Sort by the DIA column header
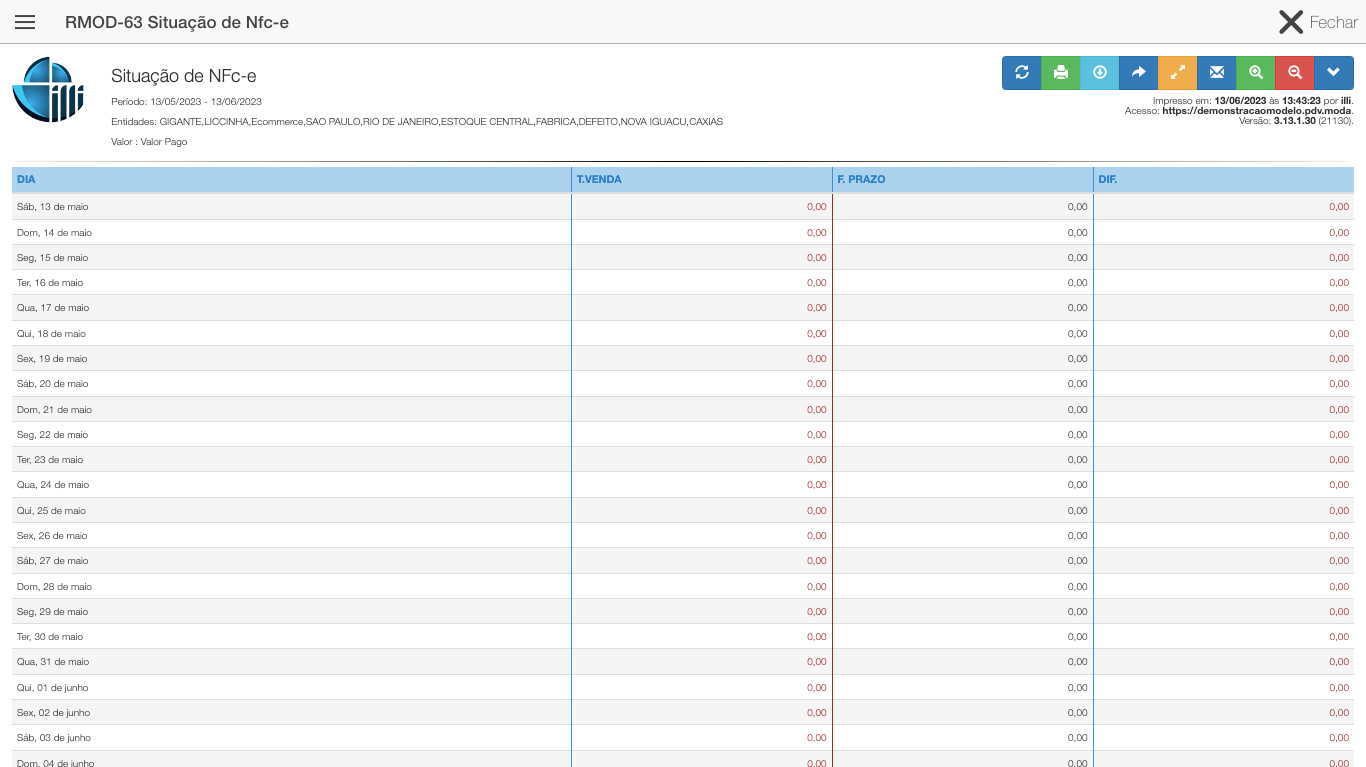Image resolution: width=1366 pixels, height=767 pixels. click(26, 180)
